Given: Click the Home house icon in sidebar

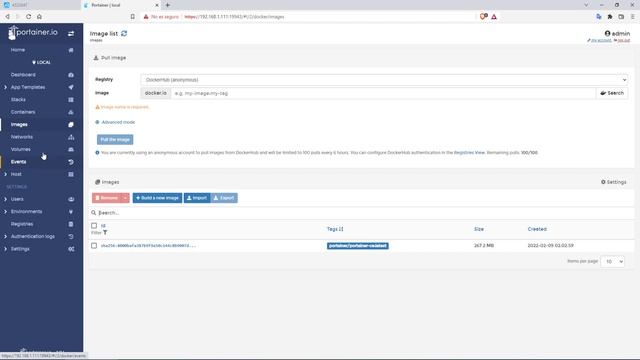Looking at the screenshot, I should (71, 50).
